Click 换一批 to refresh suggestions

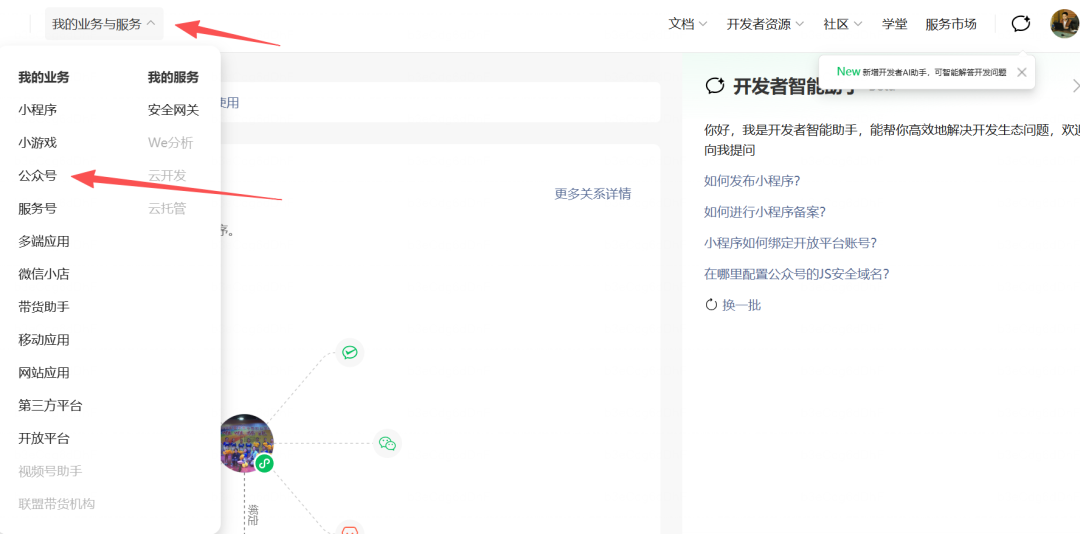[x=742, y=305]
